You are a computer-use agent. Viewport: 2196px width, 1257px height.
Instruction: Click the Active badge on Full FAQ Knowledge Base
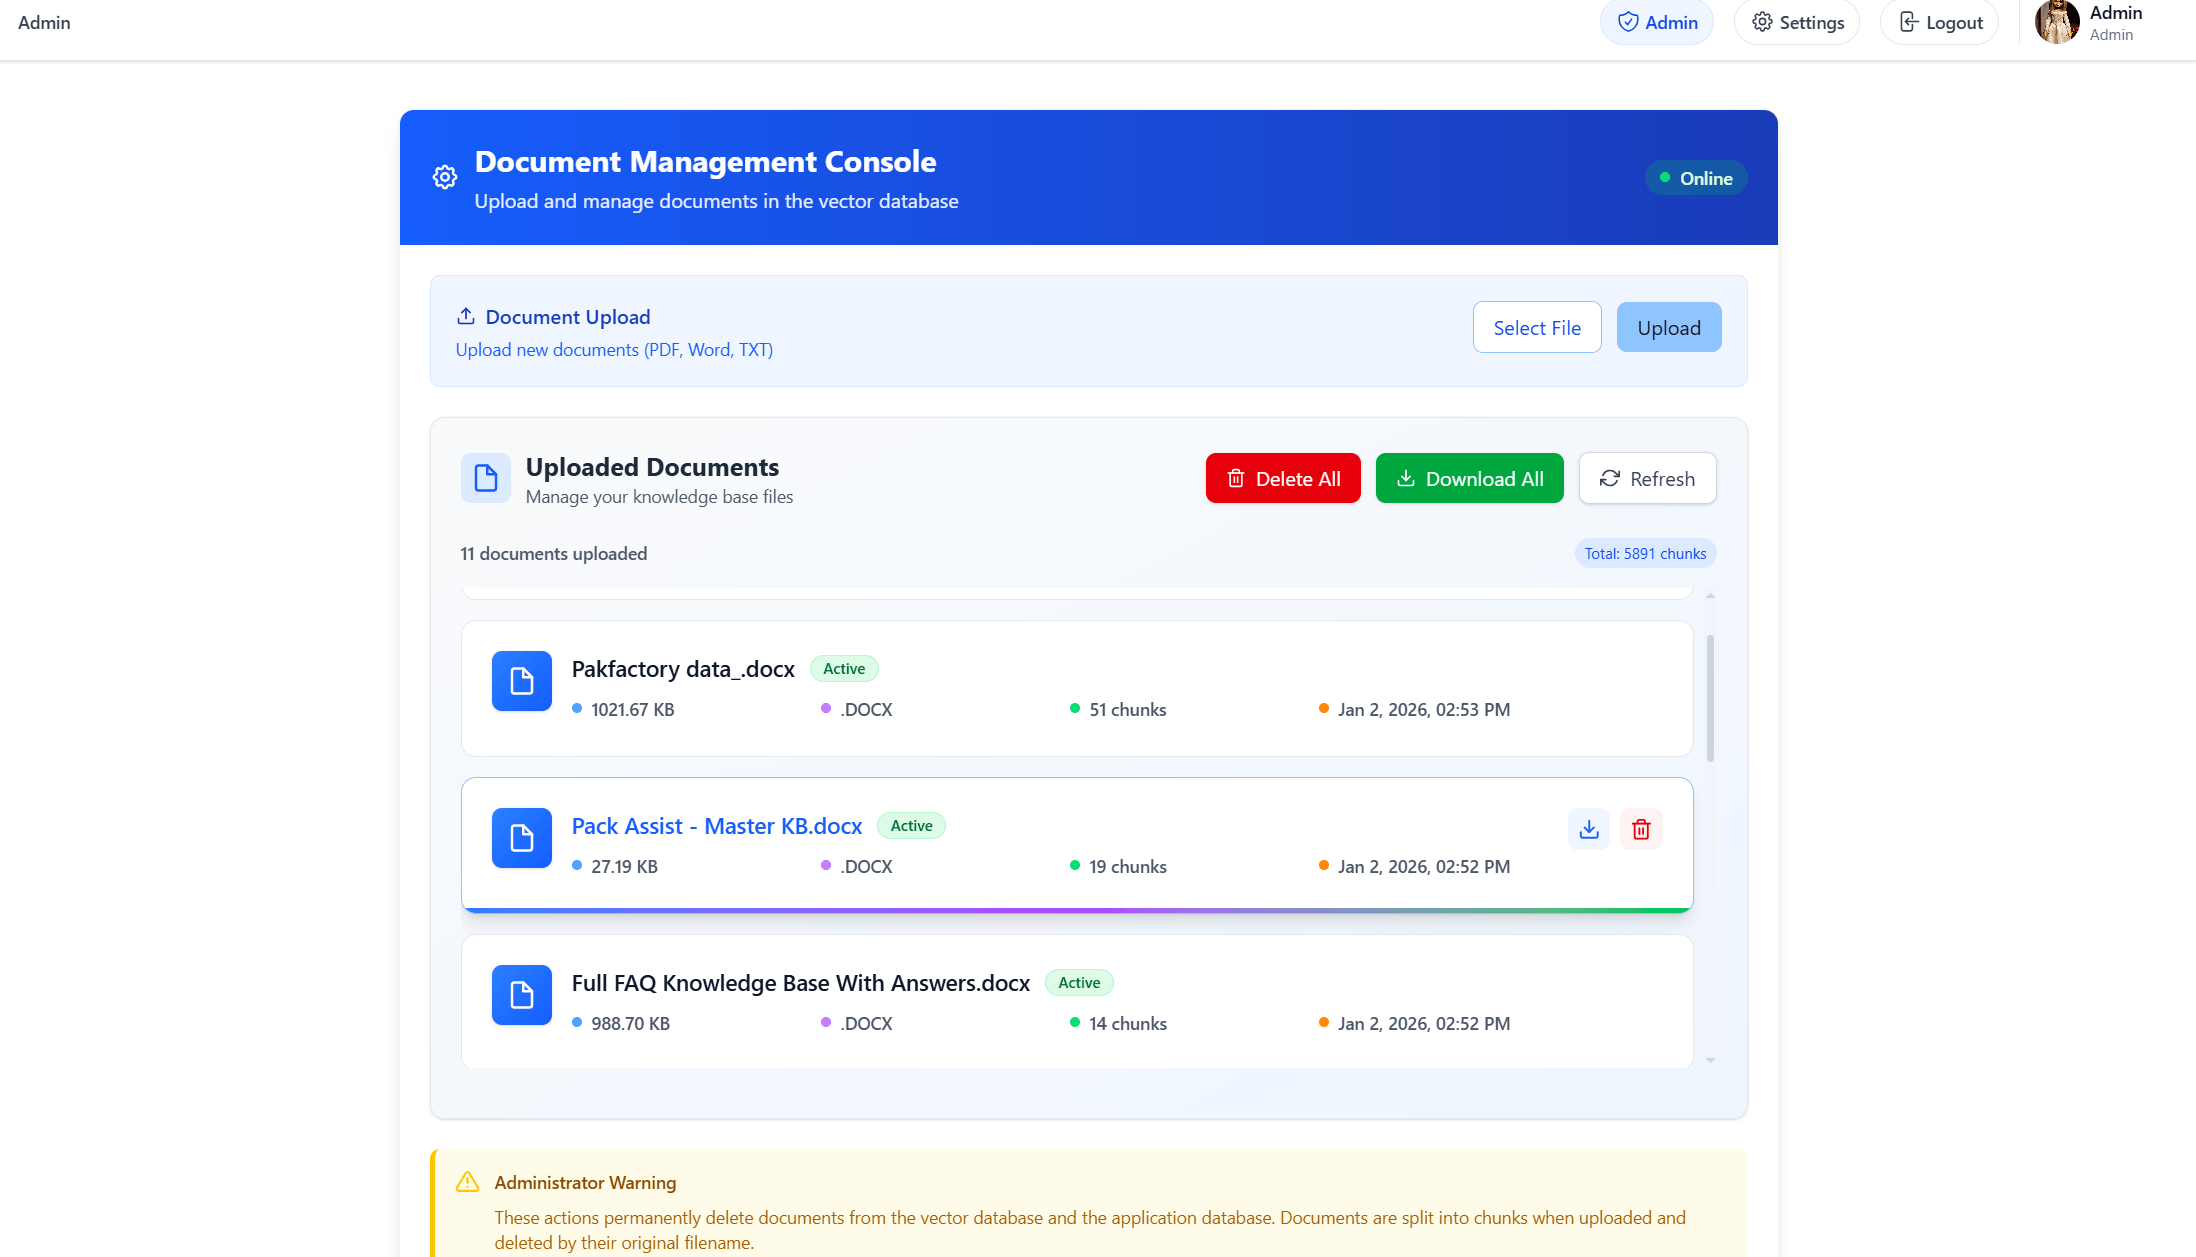(1078, 982)
